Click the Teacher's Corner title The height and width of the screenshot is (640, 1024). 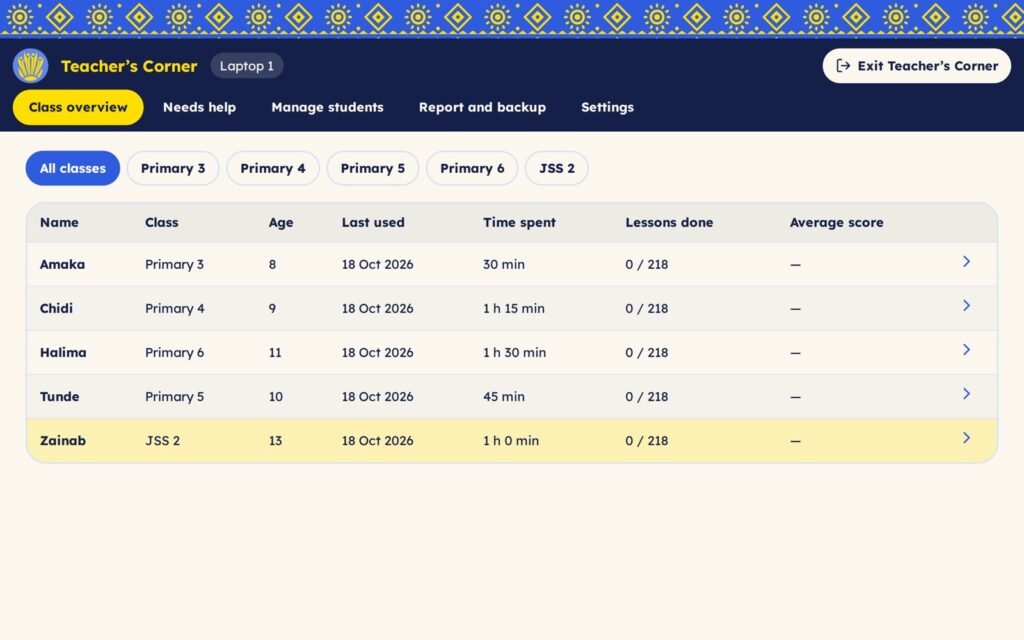coord(129,66)
